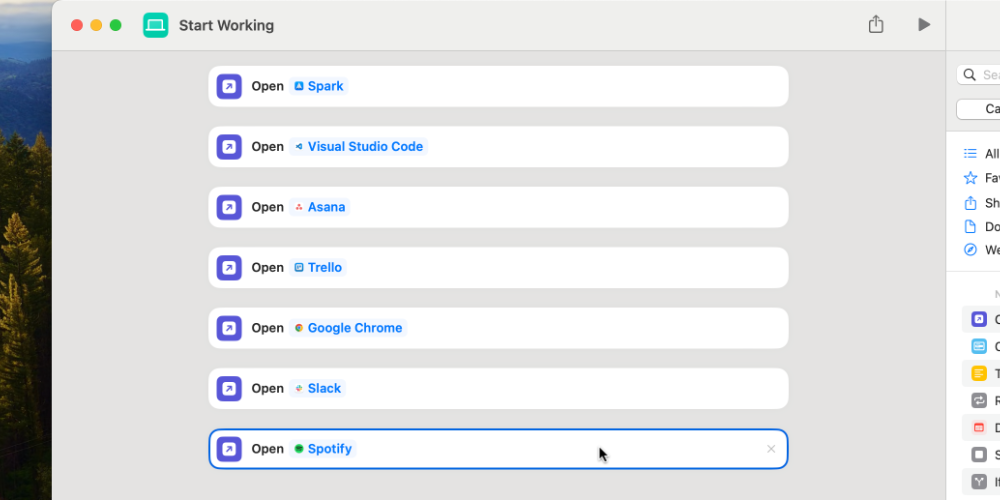1000x500 pixels.
Task: Select the blue suggested action icon
Action: coord(979,346)
